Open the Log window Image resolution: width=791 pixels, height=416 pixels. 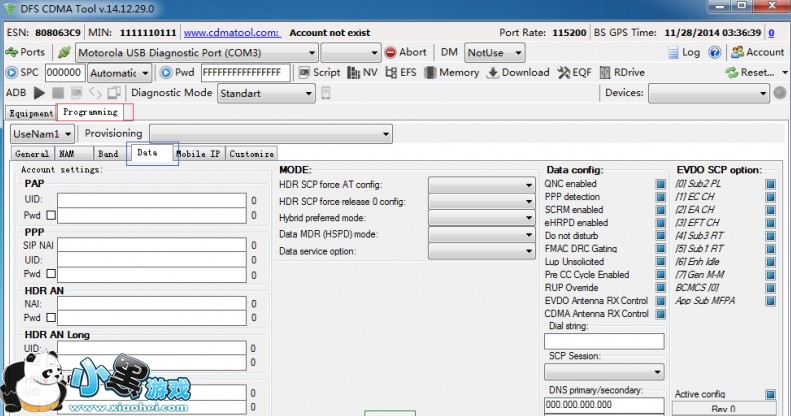(684, 52)
